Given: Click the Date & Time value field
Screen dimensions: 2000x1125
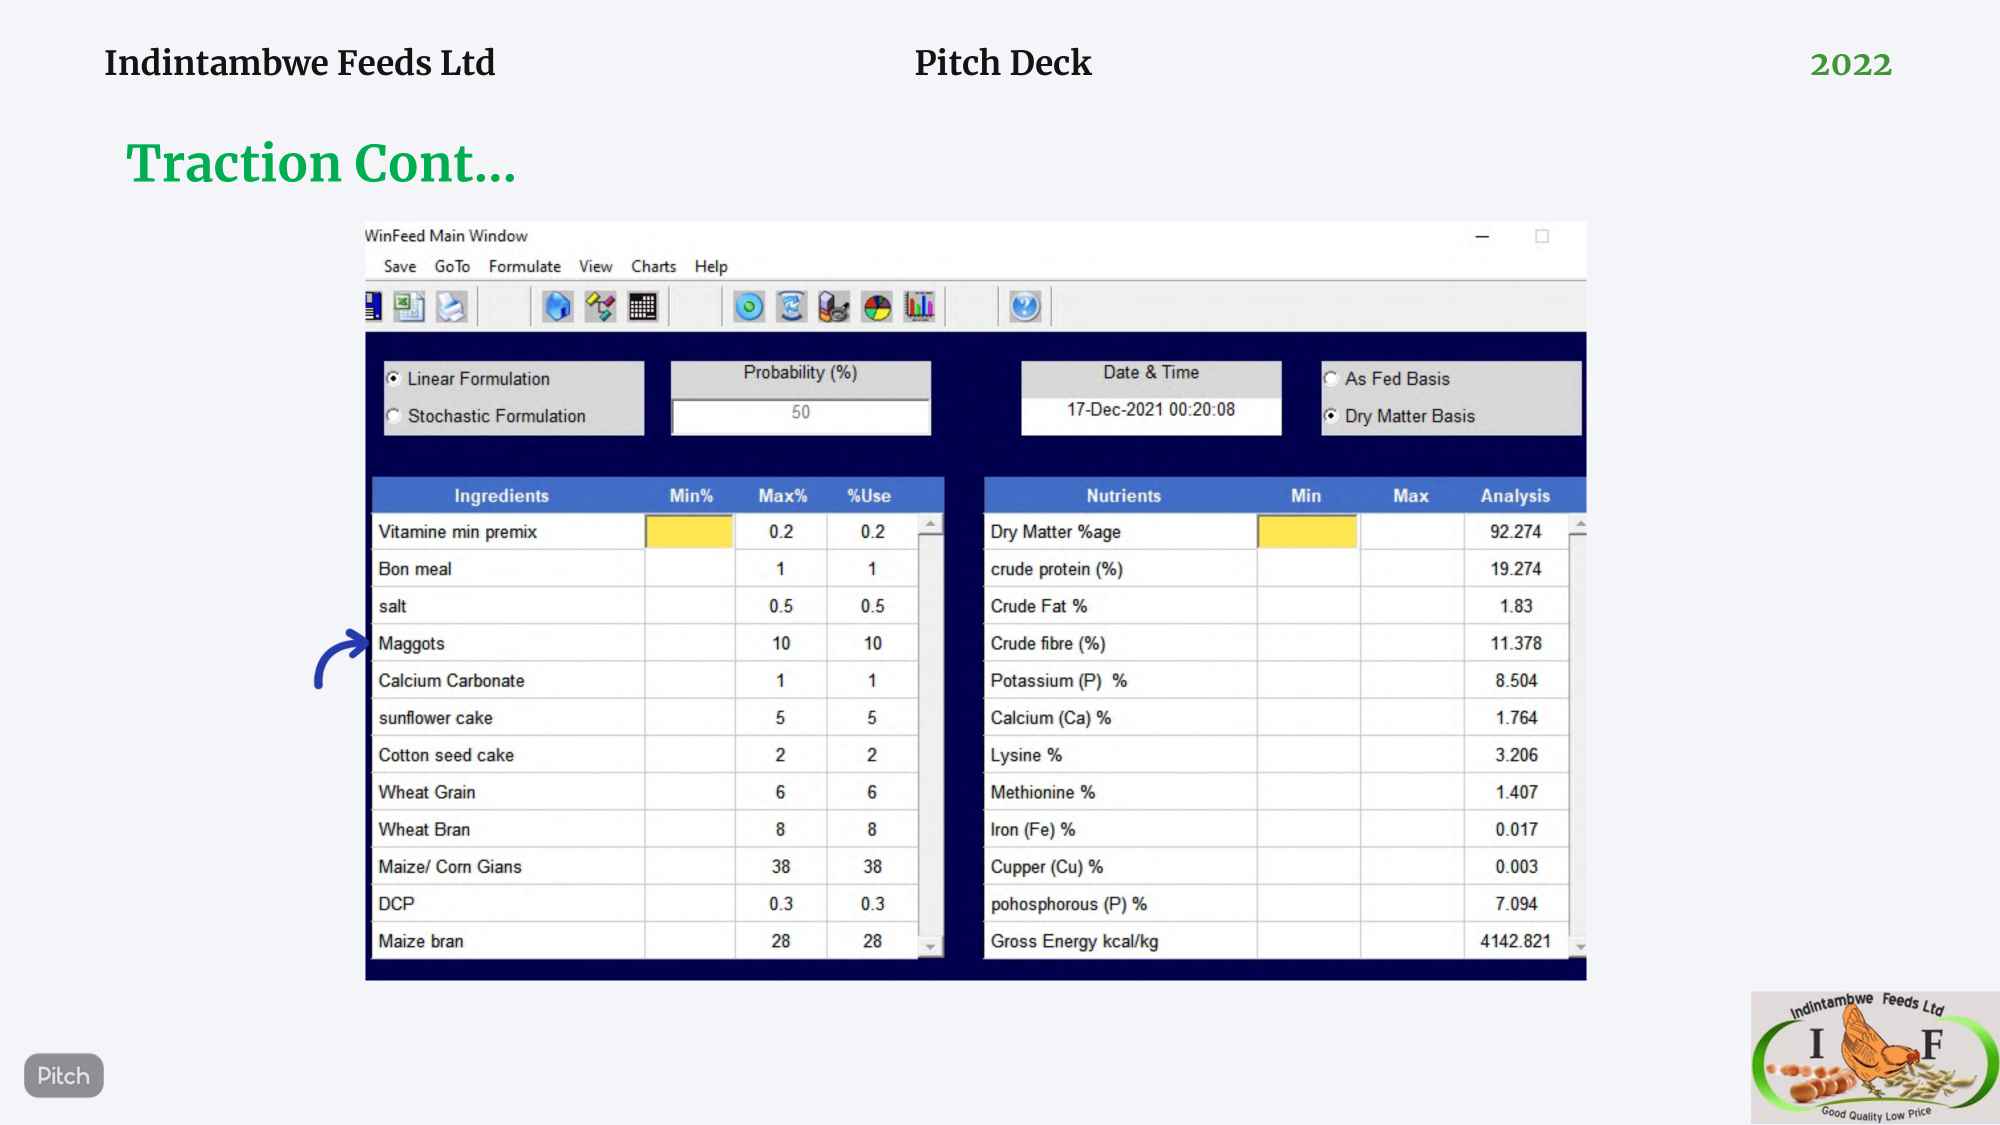Looking at the screenshot, I should coord(1151,416).
